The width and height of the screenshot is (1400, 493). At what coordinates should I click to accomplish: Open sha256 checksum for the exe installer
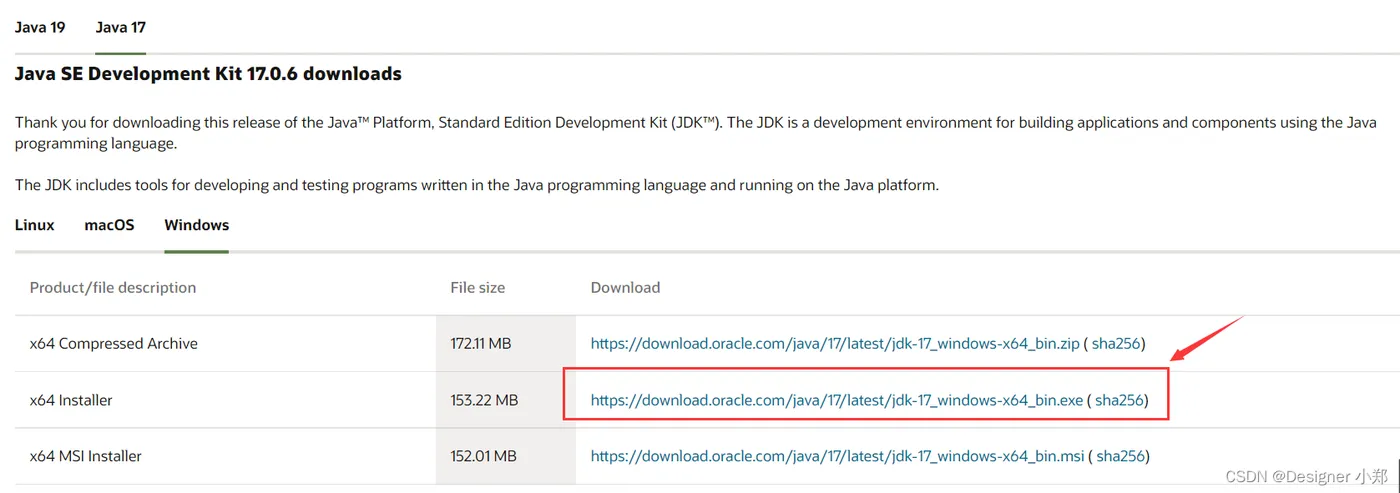pos(1119,400)
